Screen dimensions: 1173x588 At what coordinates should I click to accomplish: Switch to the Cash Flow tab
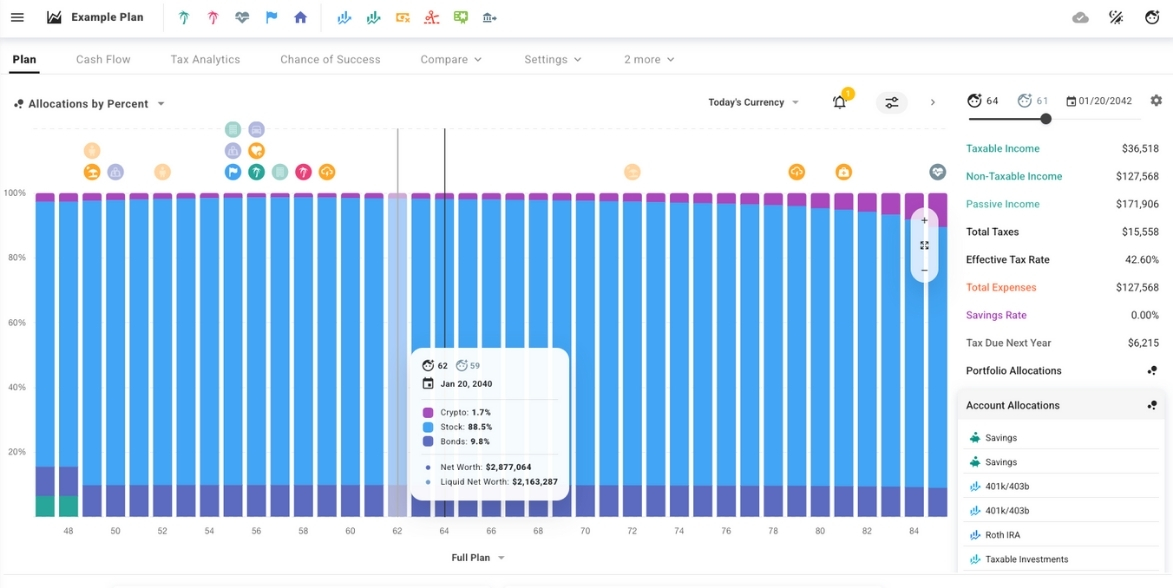103,59
